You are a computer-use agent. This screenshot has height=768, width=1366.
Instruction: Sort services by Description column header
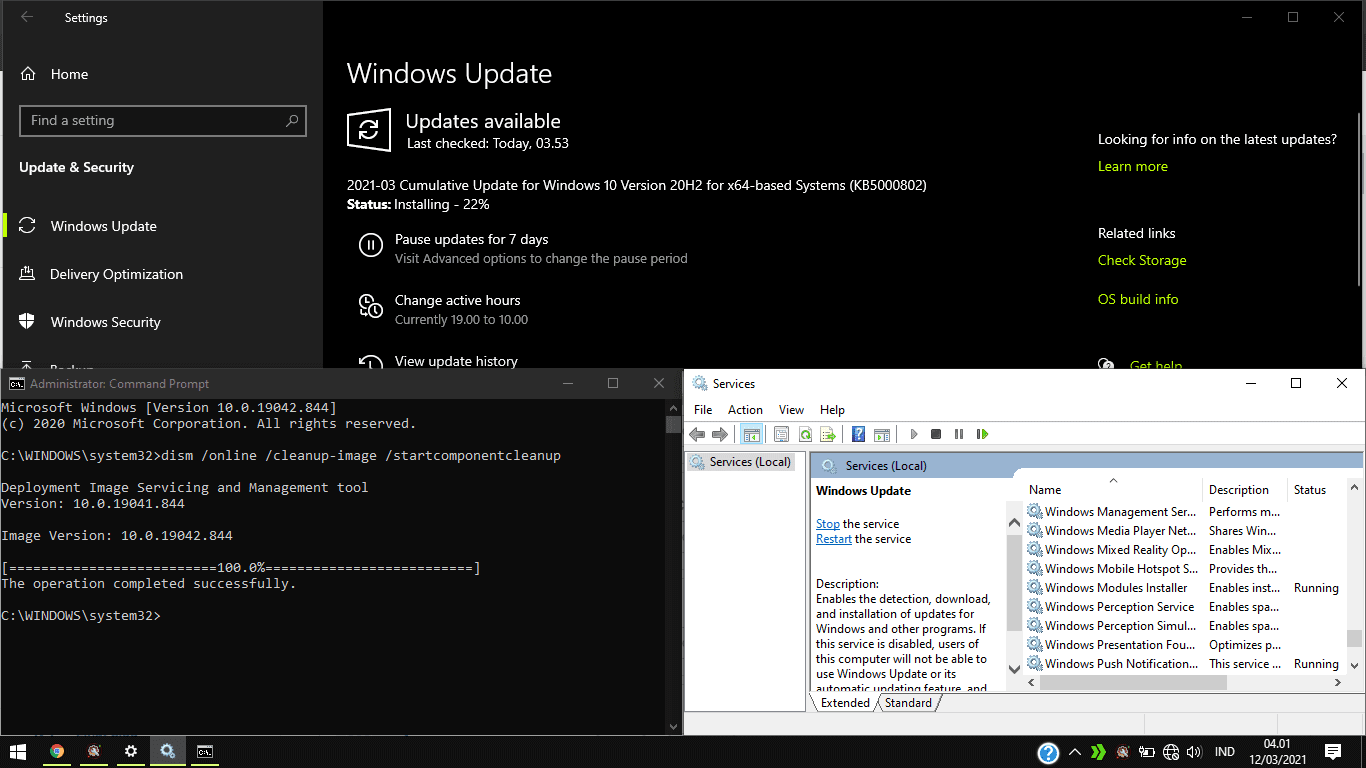click(1245, 490)
